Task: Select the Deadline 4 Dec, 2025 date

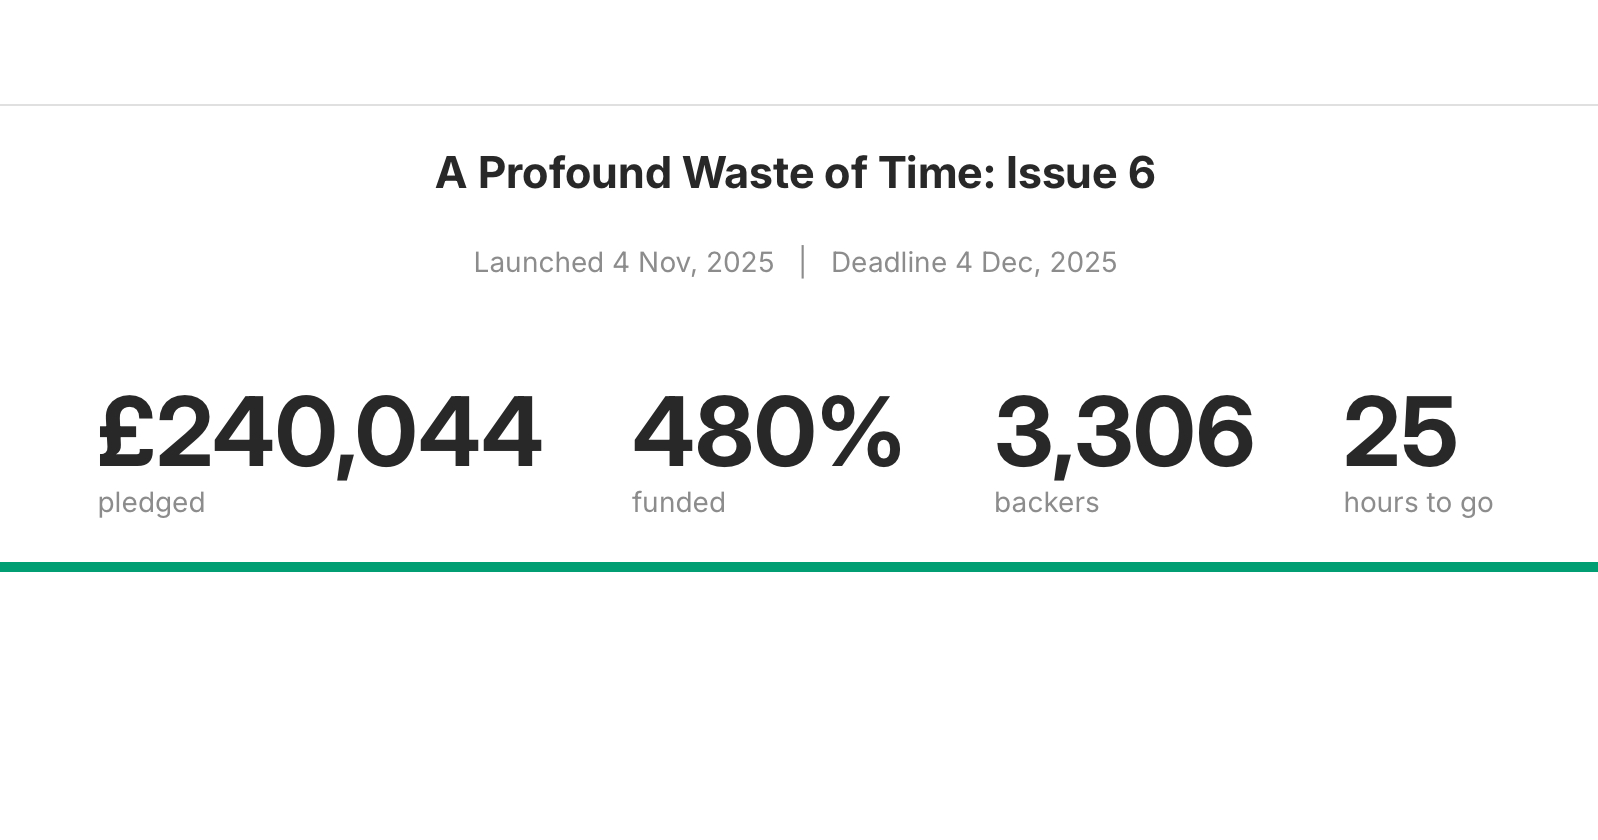Action: pos(973,262)
